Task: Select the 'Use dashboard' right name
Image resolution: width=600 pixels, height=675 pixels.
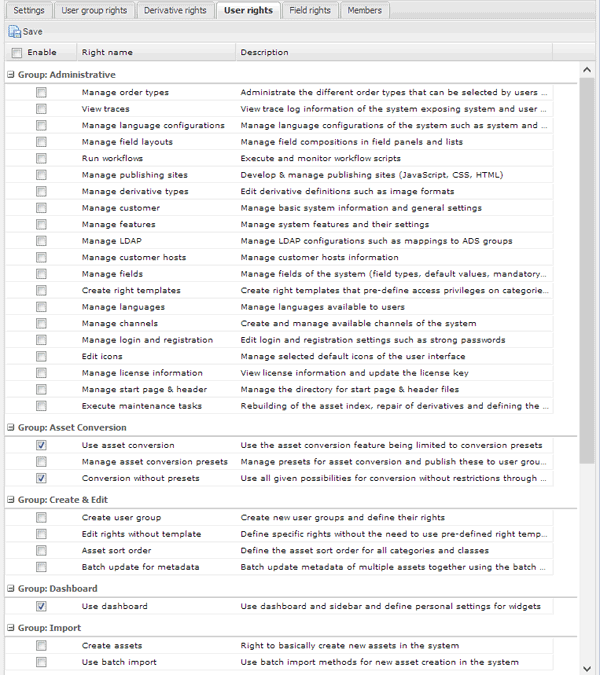Action: click(x=114, y=607)
